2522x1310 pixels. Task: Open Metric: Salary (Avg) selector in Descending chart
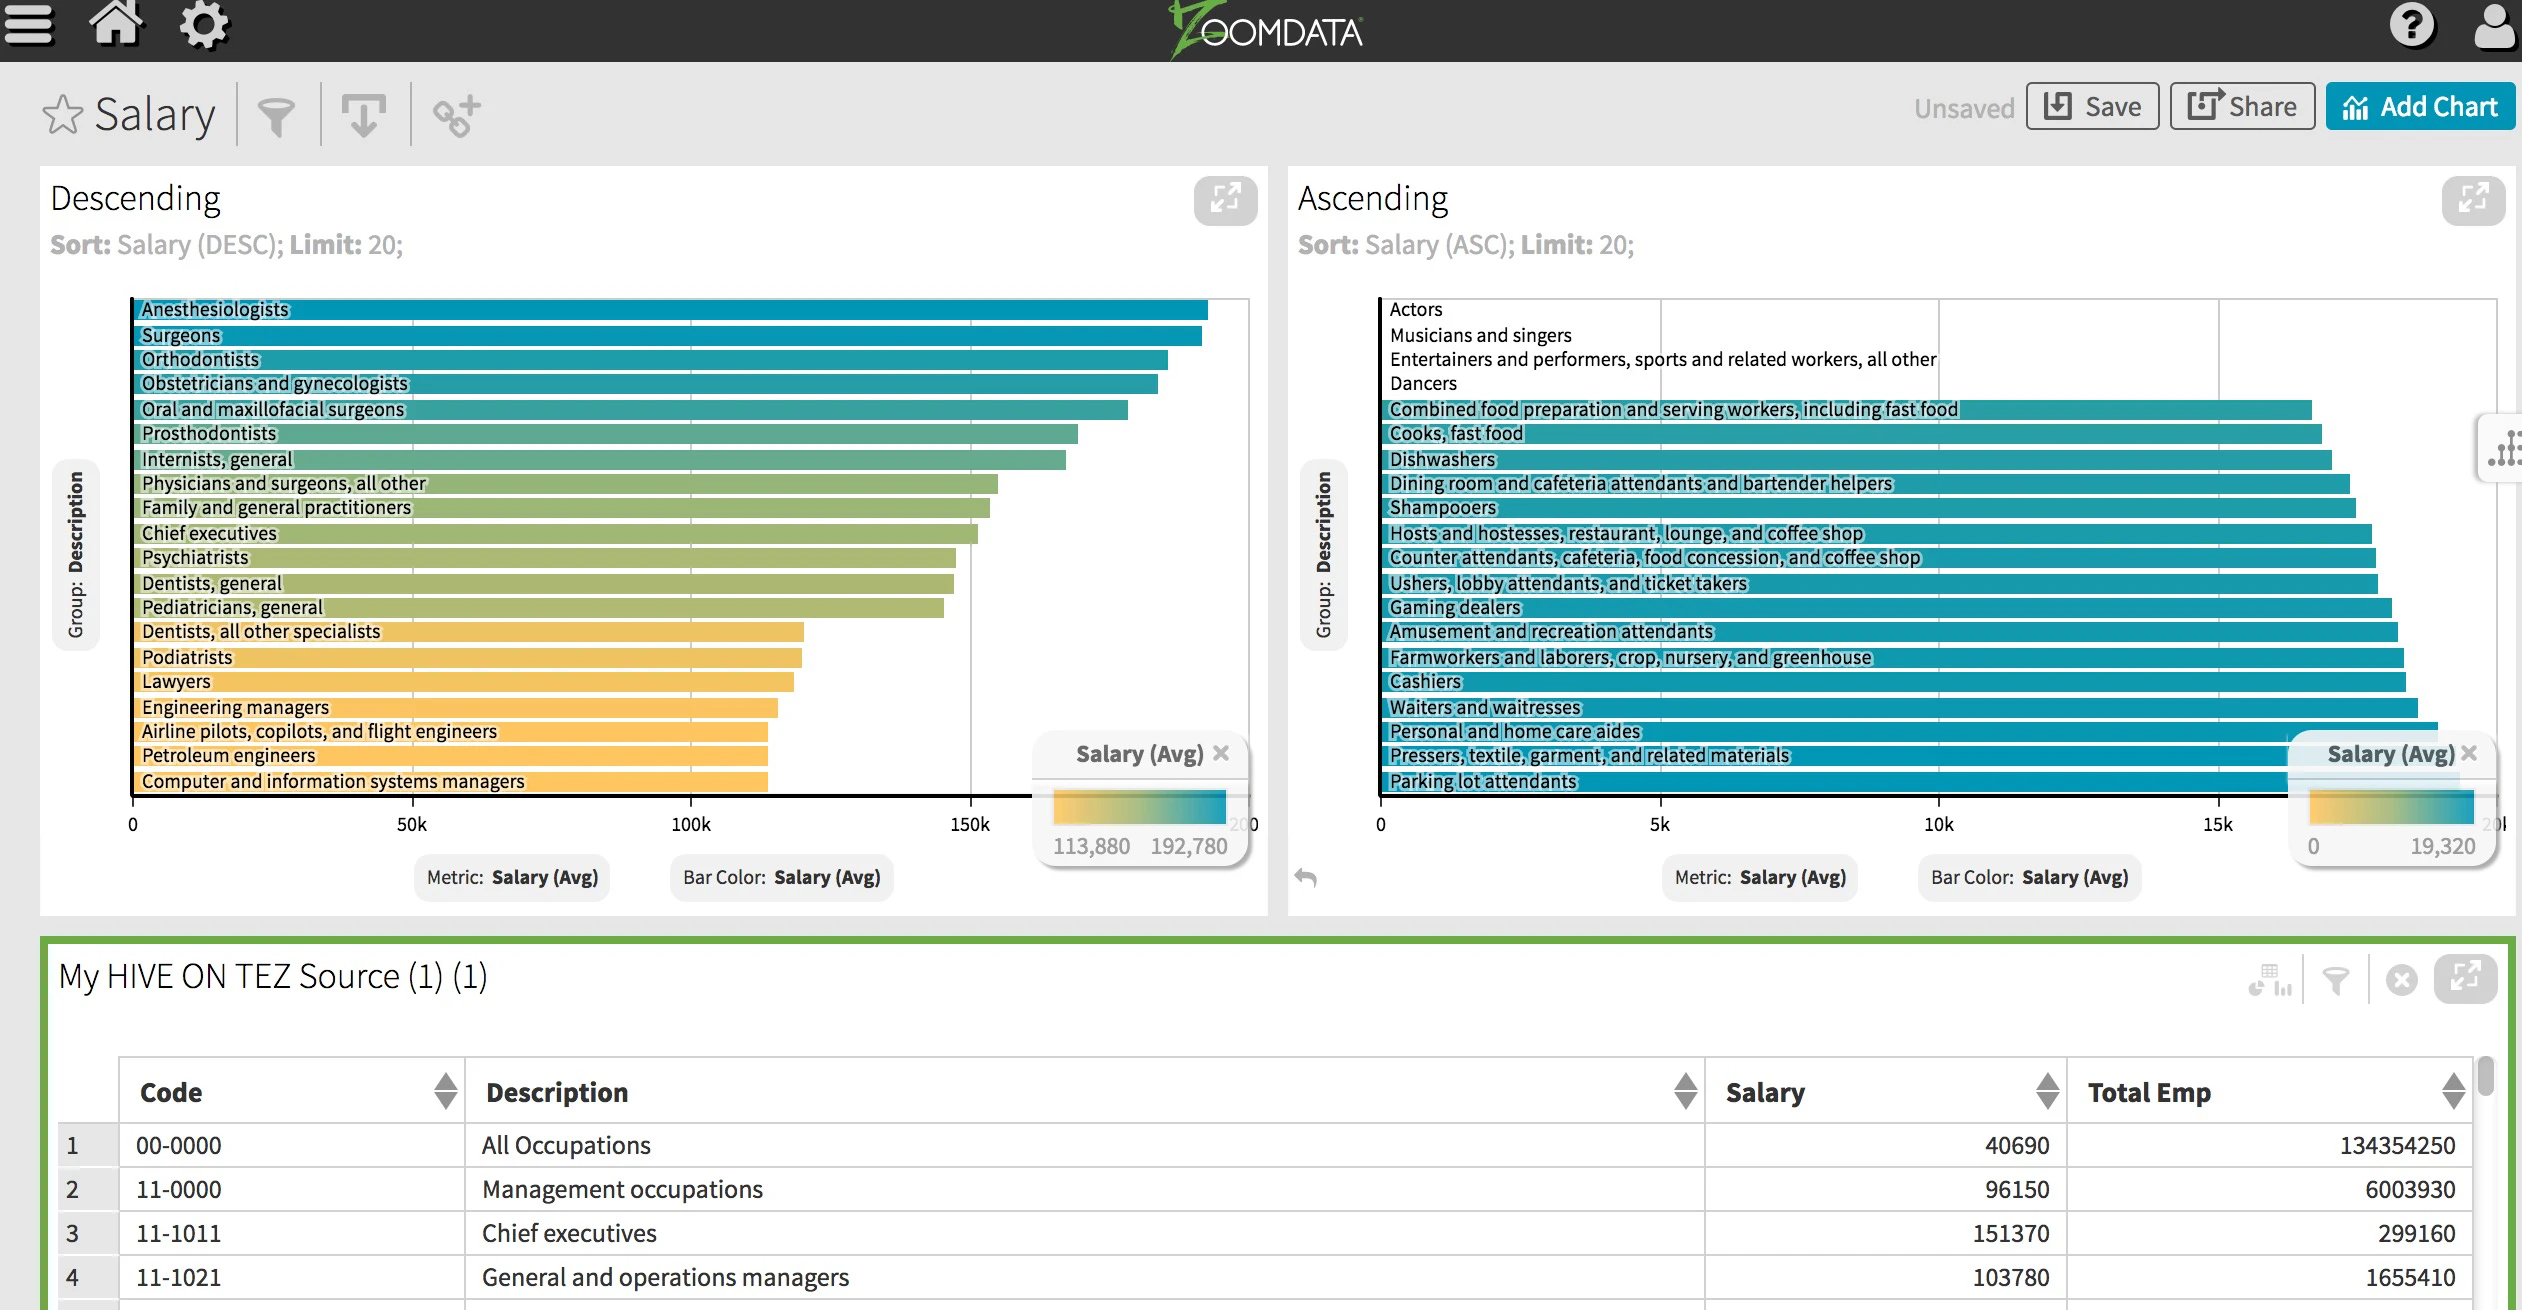tap(512, 877)
